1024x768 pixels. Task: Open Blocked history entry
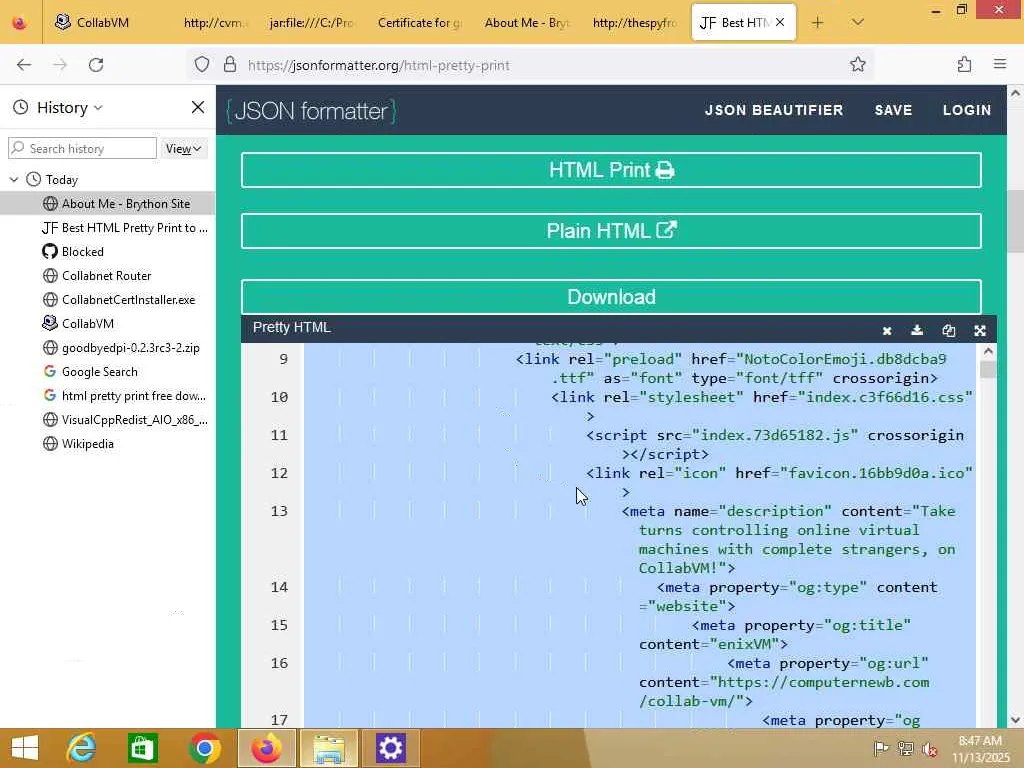(107, 251)
